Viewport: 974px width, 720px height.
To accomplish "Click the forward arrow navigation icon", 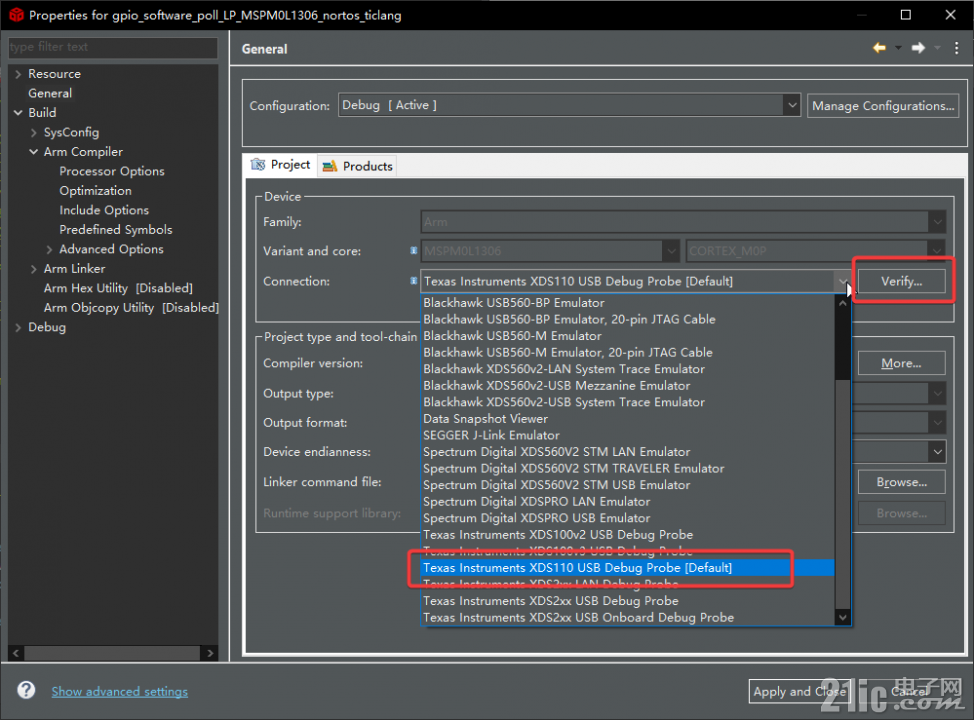I will [918, 48].
